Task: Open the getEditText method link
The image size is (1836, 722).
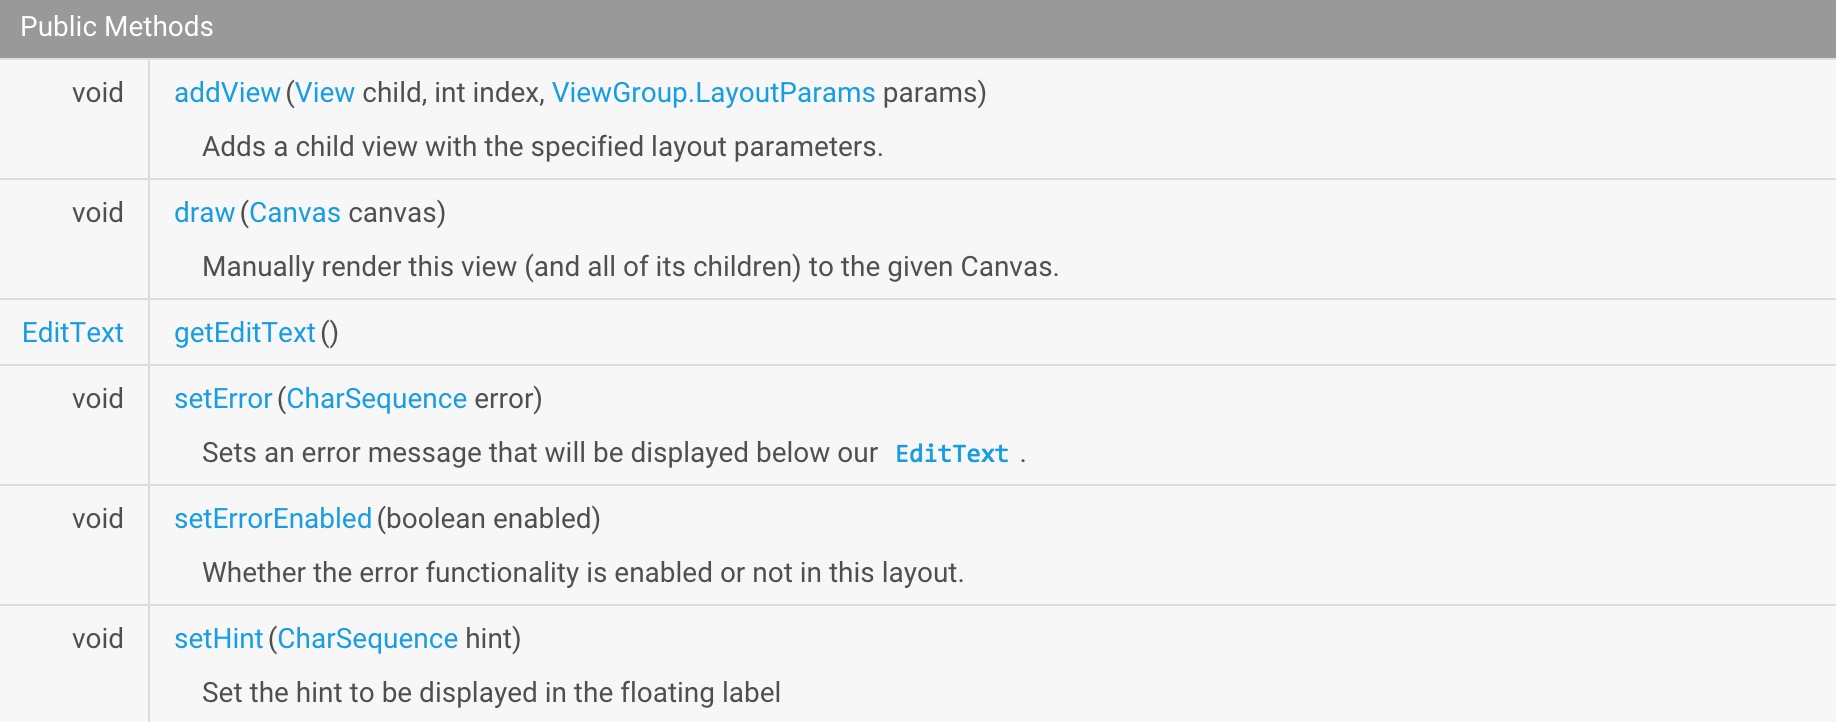Action: 244,333
